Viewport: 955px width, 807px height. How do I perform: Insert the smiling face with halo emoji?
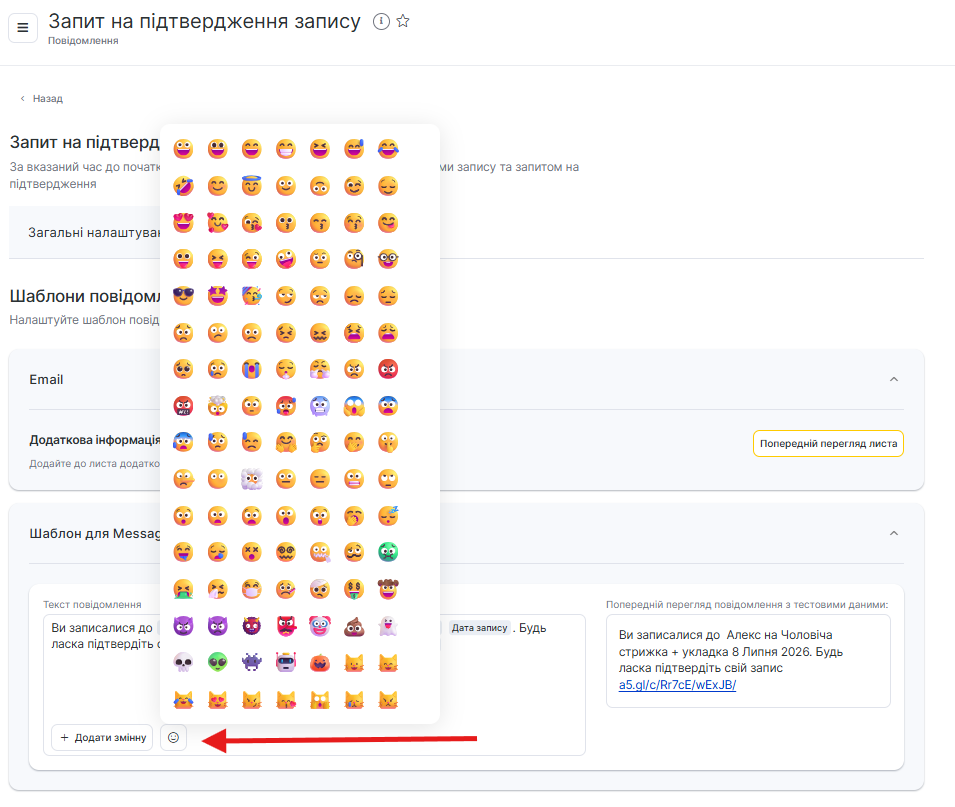point(252,186)
